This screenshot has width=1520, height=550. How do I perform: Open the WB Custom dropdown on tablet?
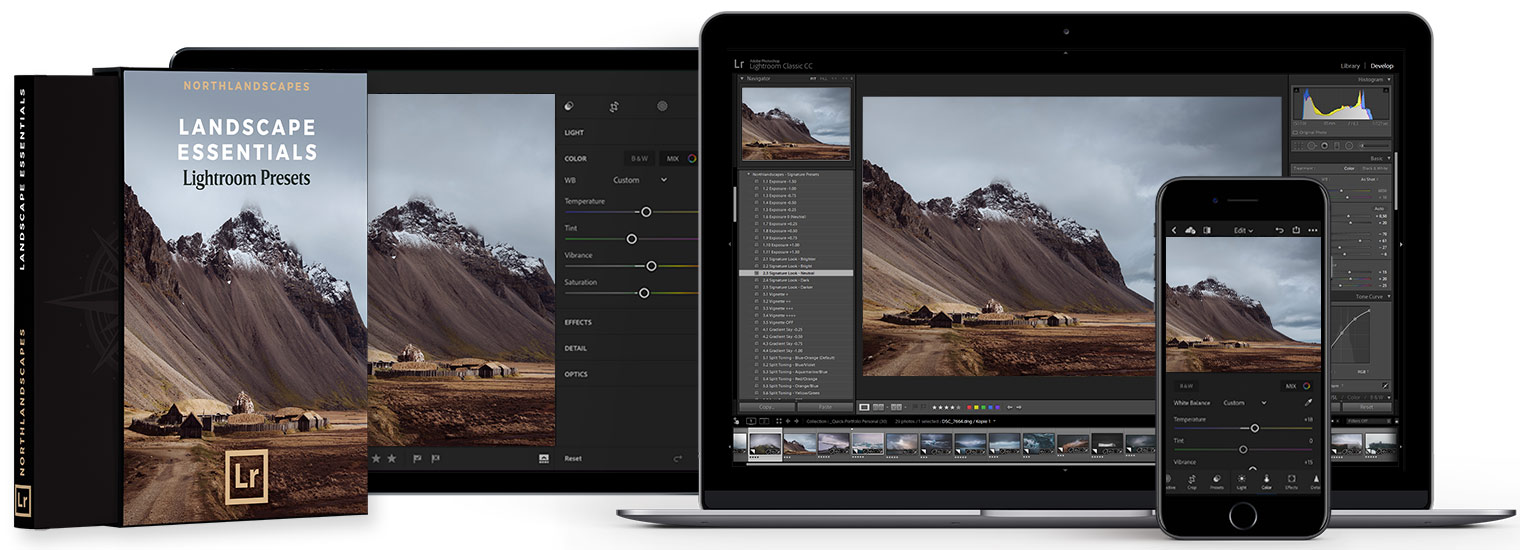640,180
